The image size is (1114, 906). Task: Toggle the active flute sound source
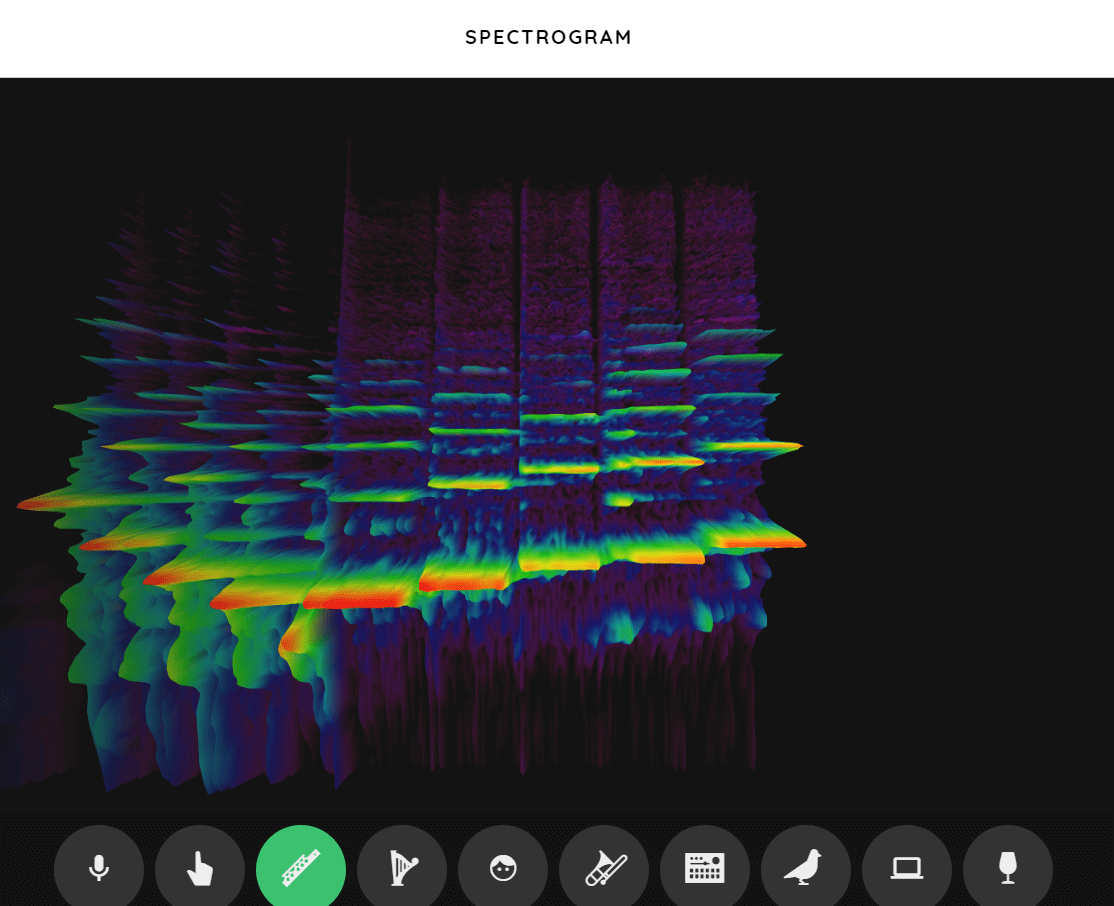click(x=301, y=868)
